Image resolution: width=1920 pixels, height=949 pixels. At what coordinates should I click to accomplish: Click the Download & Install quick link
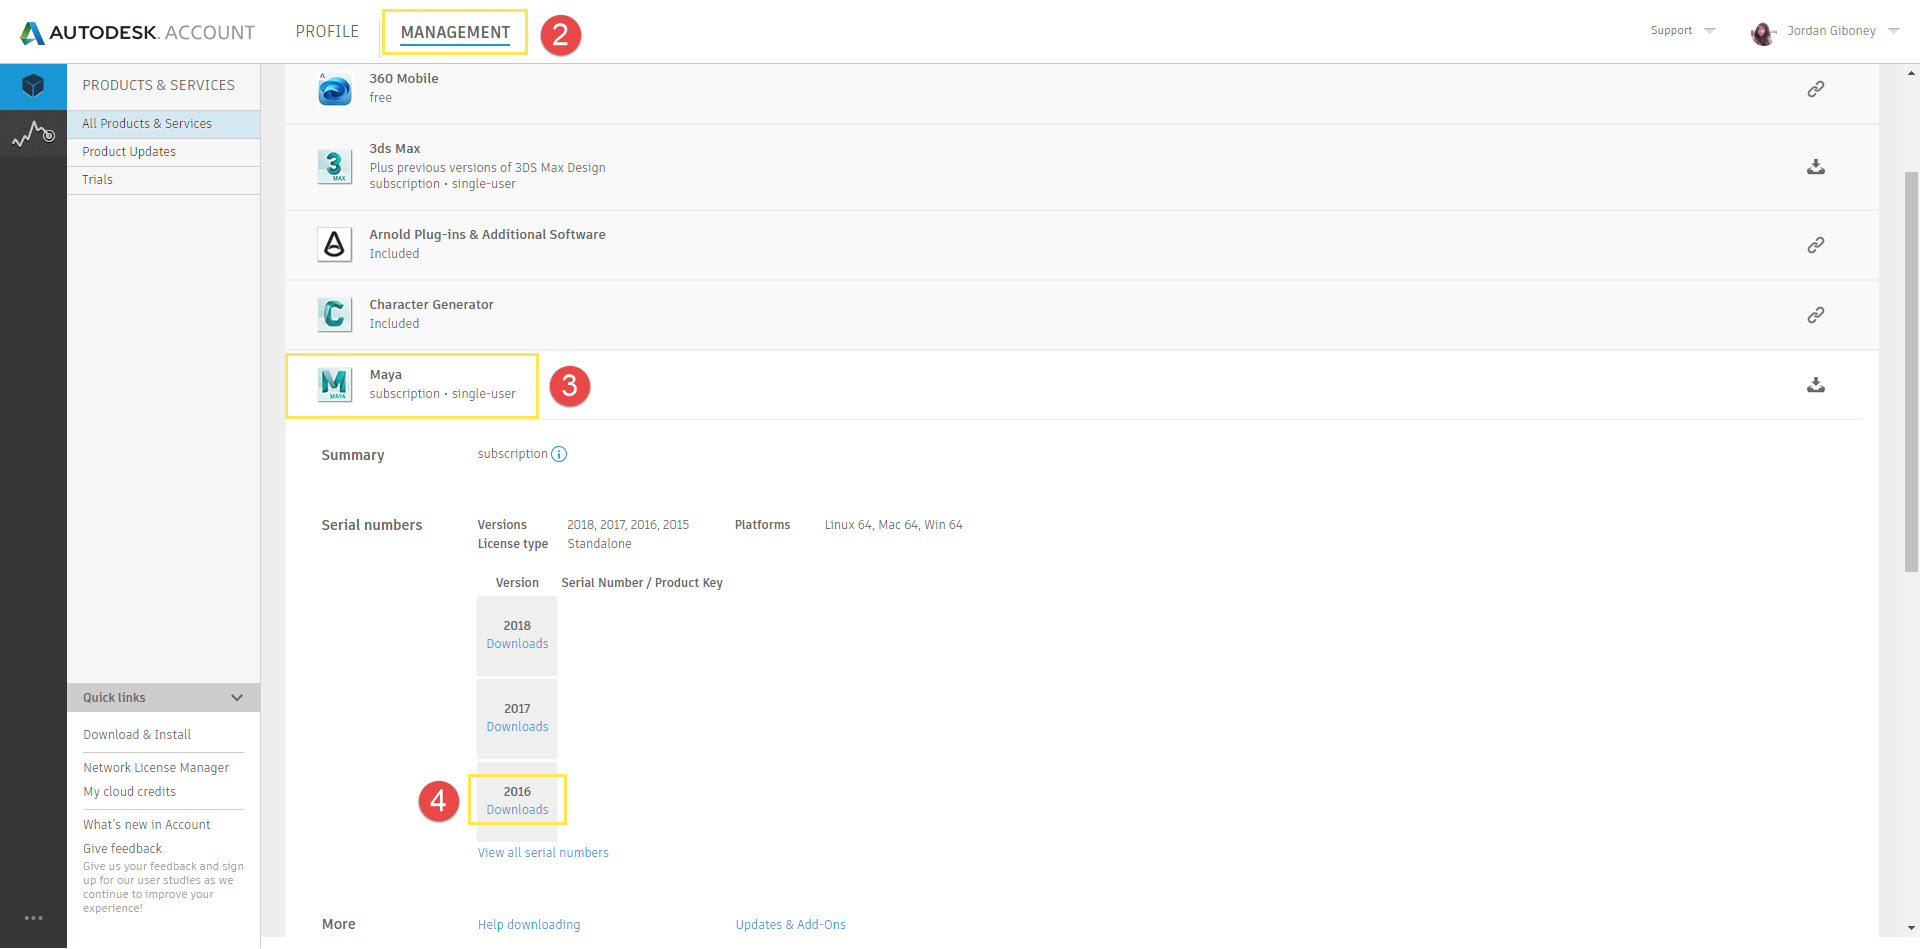point(137,735)
